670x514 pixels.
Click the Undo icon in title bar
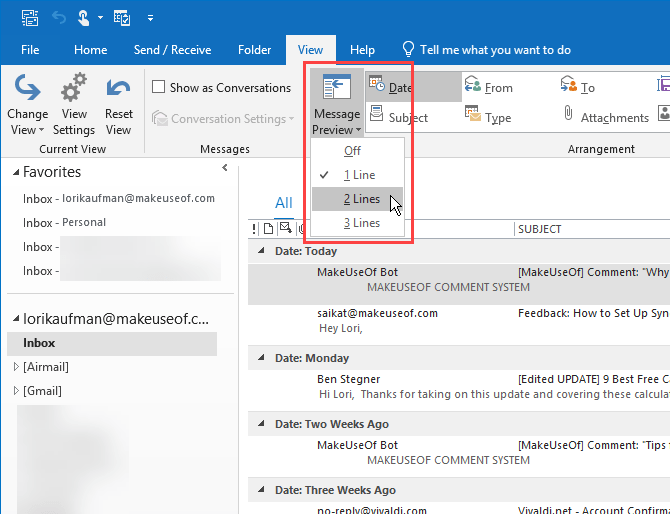[x=59, y=18]
